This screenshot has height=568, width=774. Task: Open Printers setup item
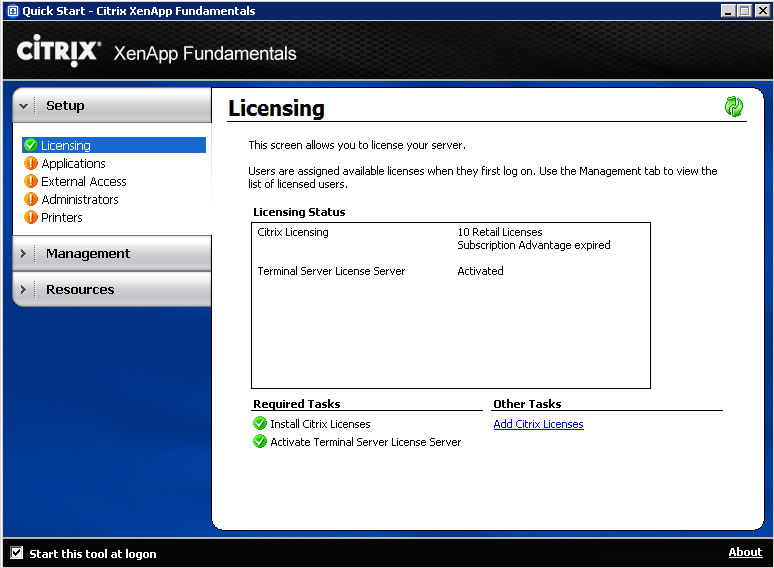click(x=61, y=218)
